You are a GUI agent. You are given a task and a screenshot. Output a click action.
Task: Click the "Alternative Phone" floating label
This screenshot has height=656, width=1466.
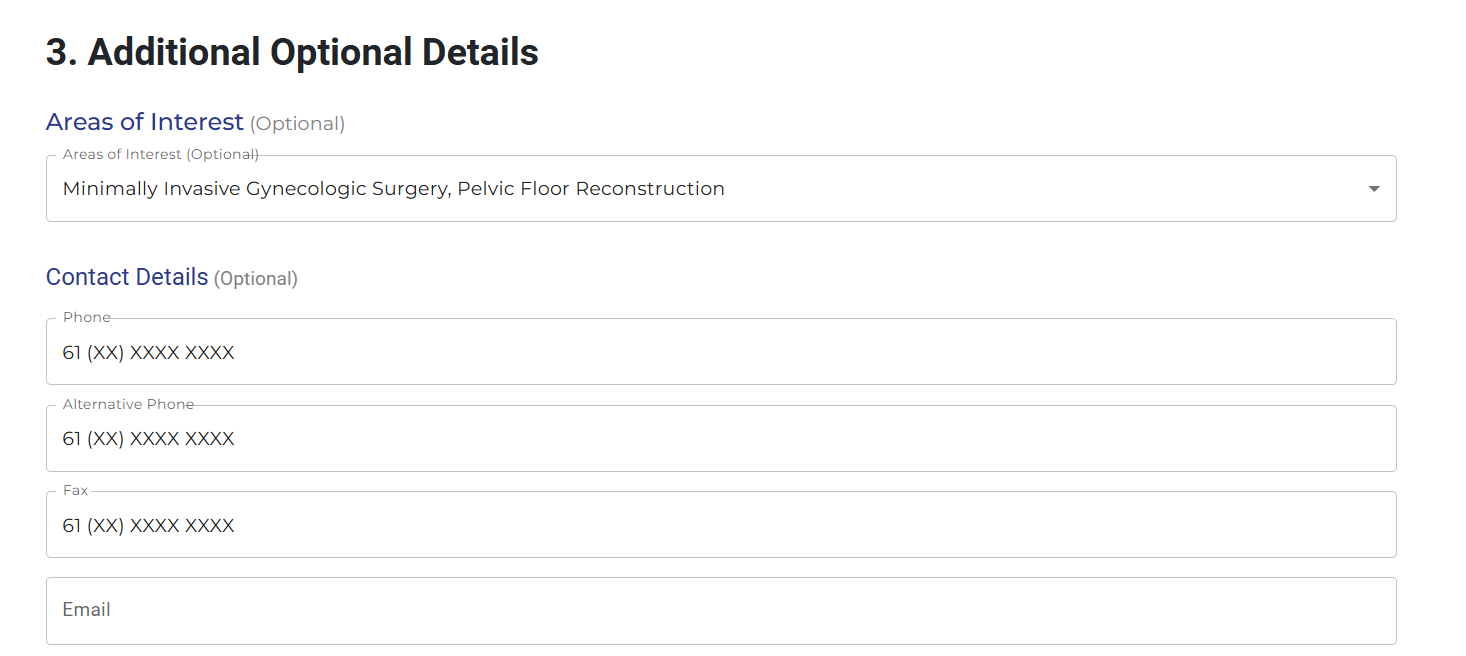(129, 404)
